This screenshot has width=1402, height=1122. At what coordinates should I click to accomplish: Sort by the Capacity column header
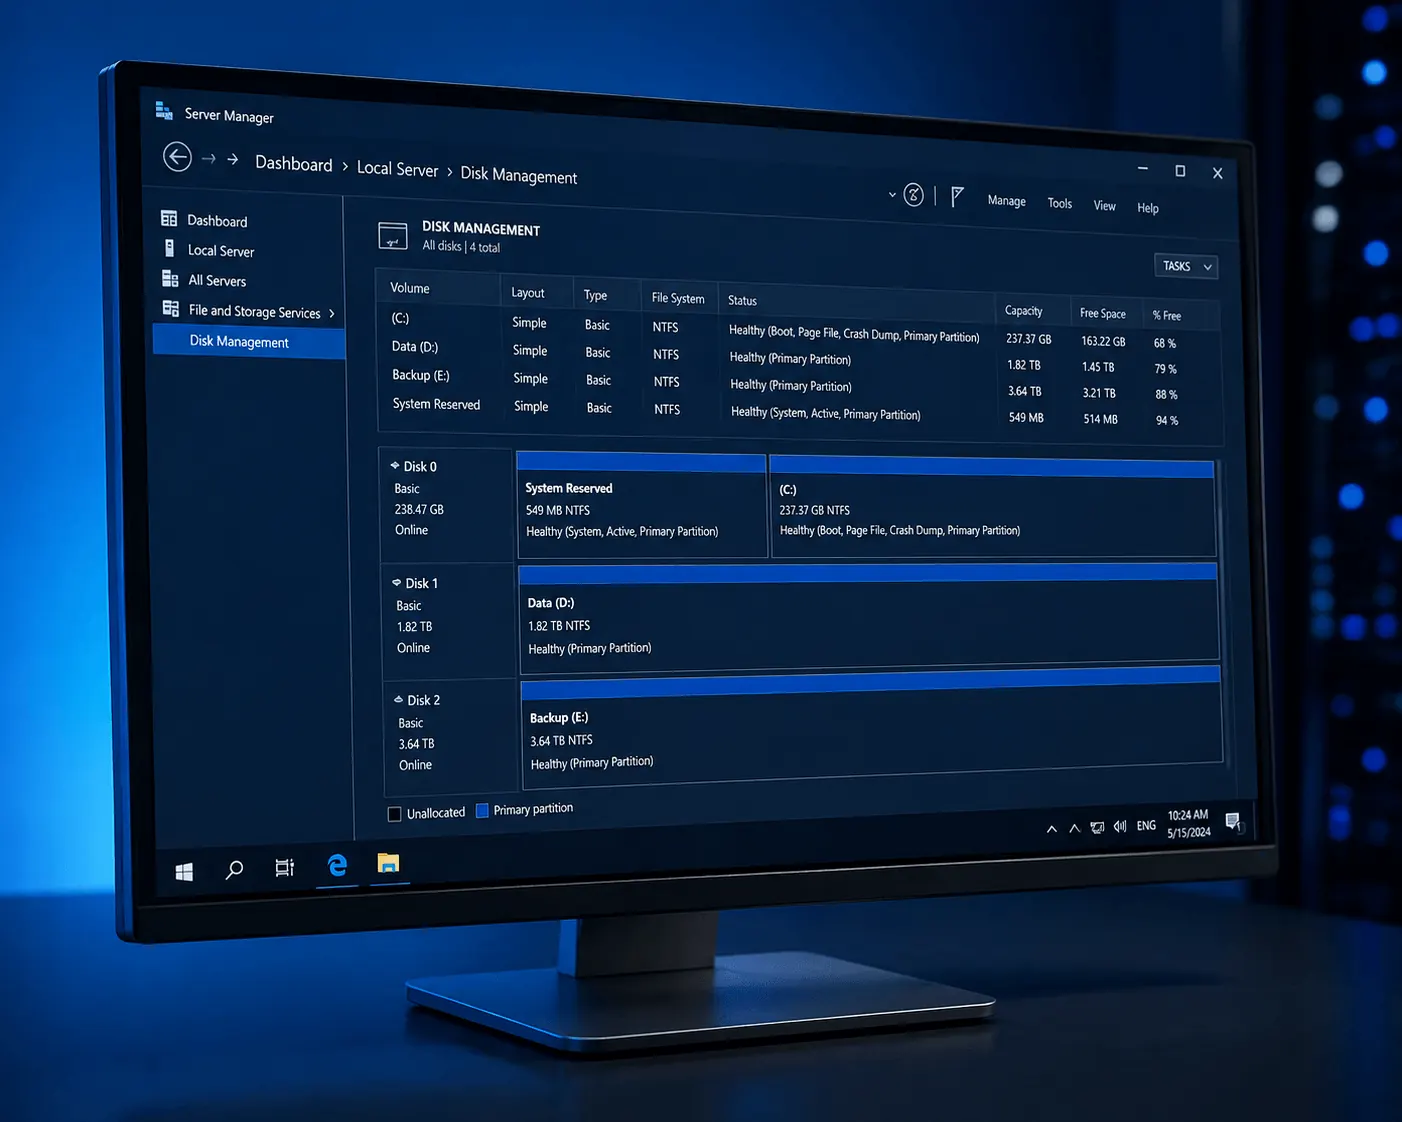pos(1023,311)
